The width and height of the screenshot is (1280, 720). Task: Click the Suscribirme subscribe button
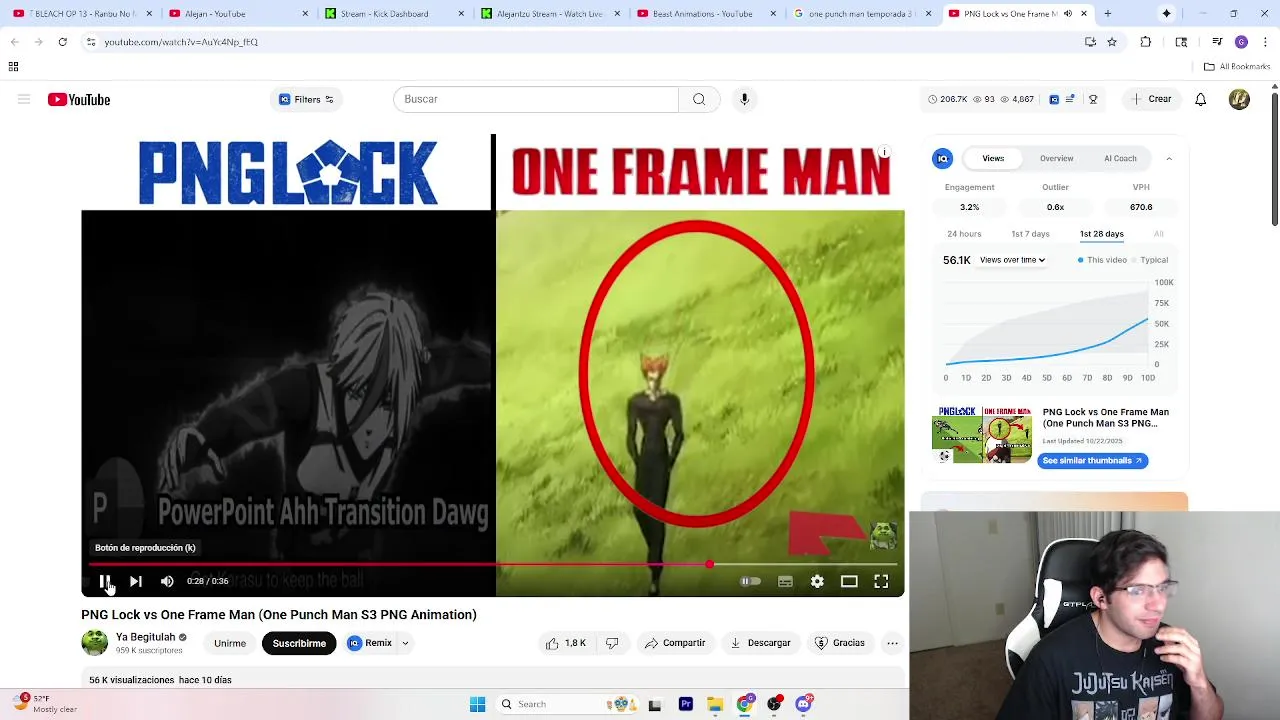(x=299, y=643)
